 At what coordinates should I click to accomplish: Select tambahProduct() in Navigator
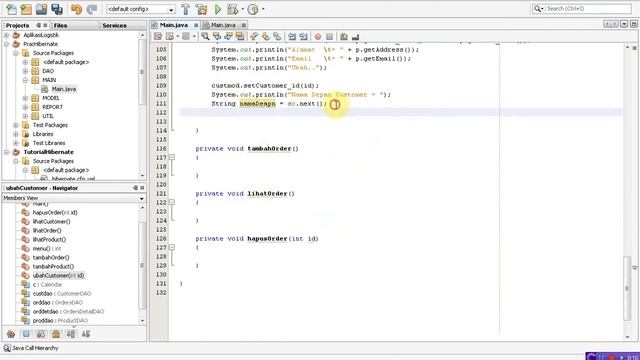[53, 267]
